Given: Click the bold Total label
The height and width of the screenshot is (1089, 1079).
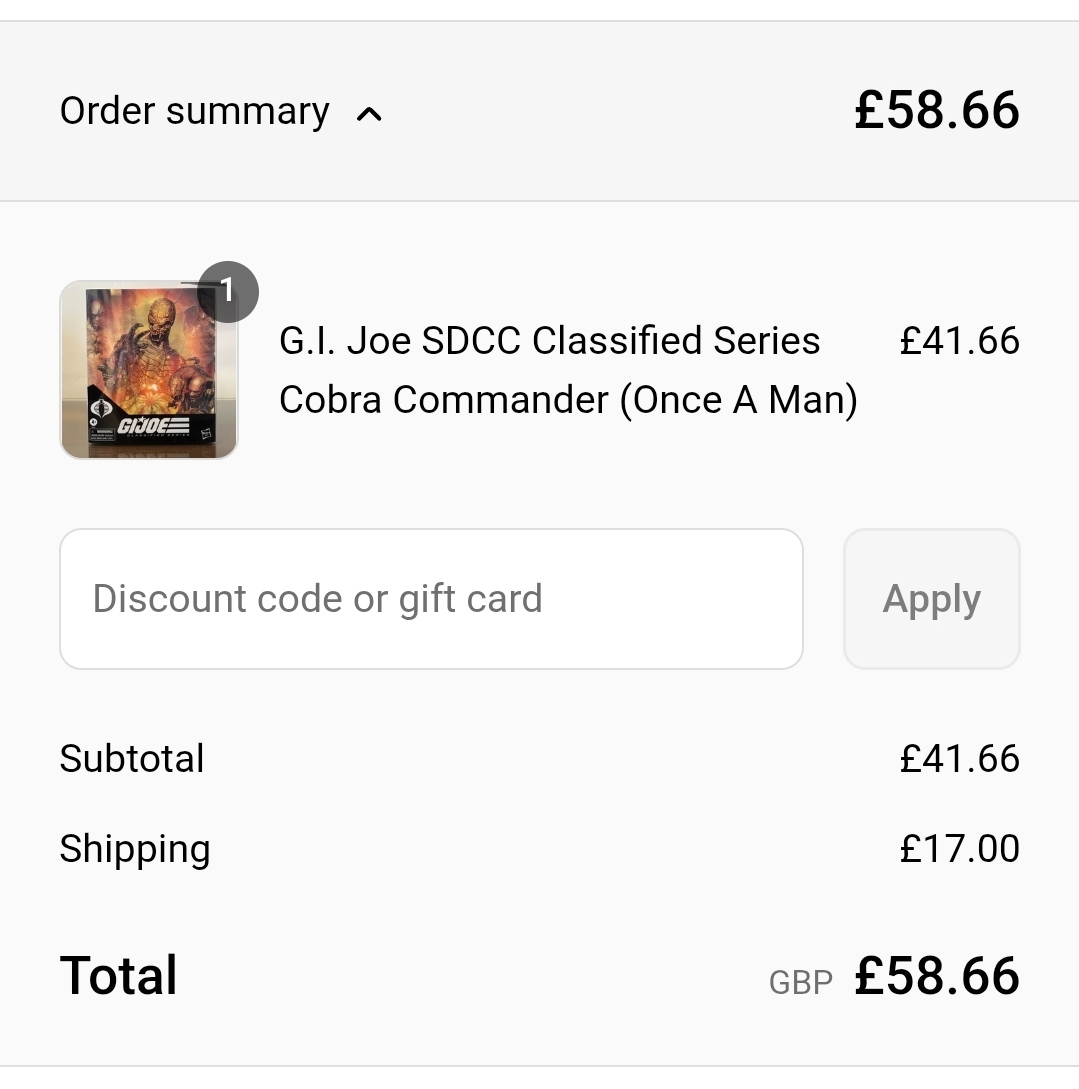Looking at the screenshot, I should tap(119, 976).
